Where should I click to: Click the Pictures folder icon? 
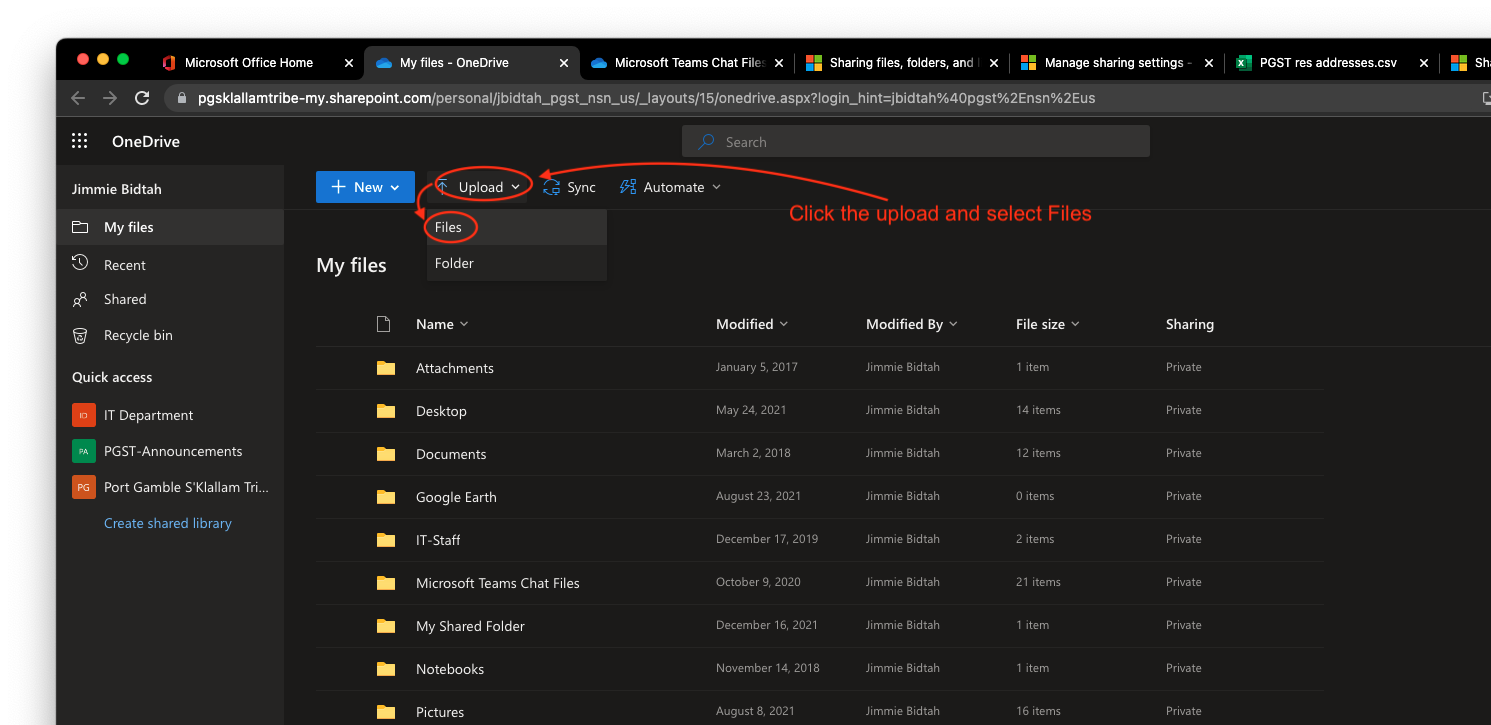click(386, 712)
